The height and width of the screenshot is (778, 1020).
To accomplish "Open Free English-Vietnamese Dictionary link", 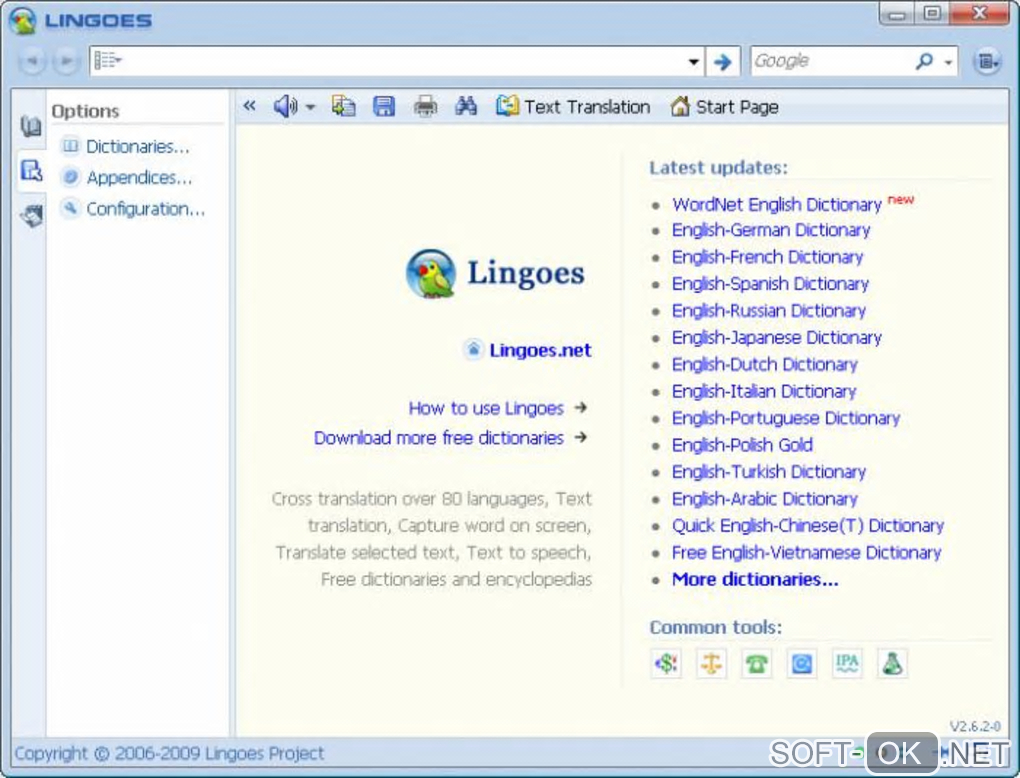I will 807,552.
